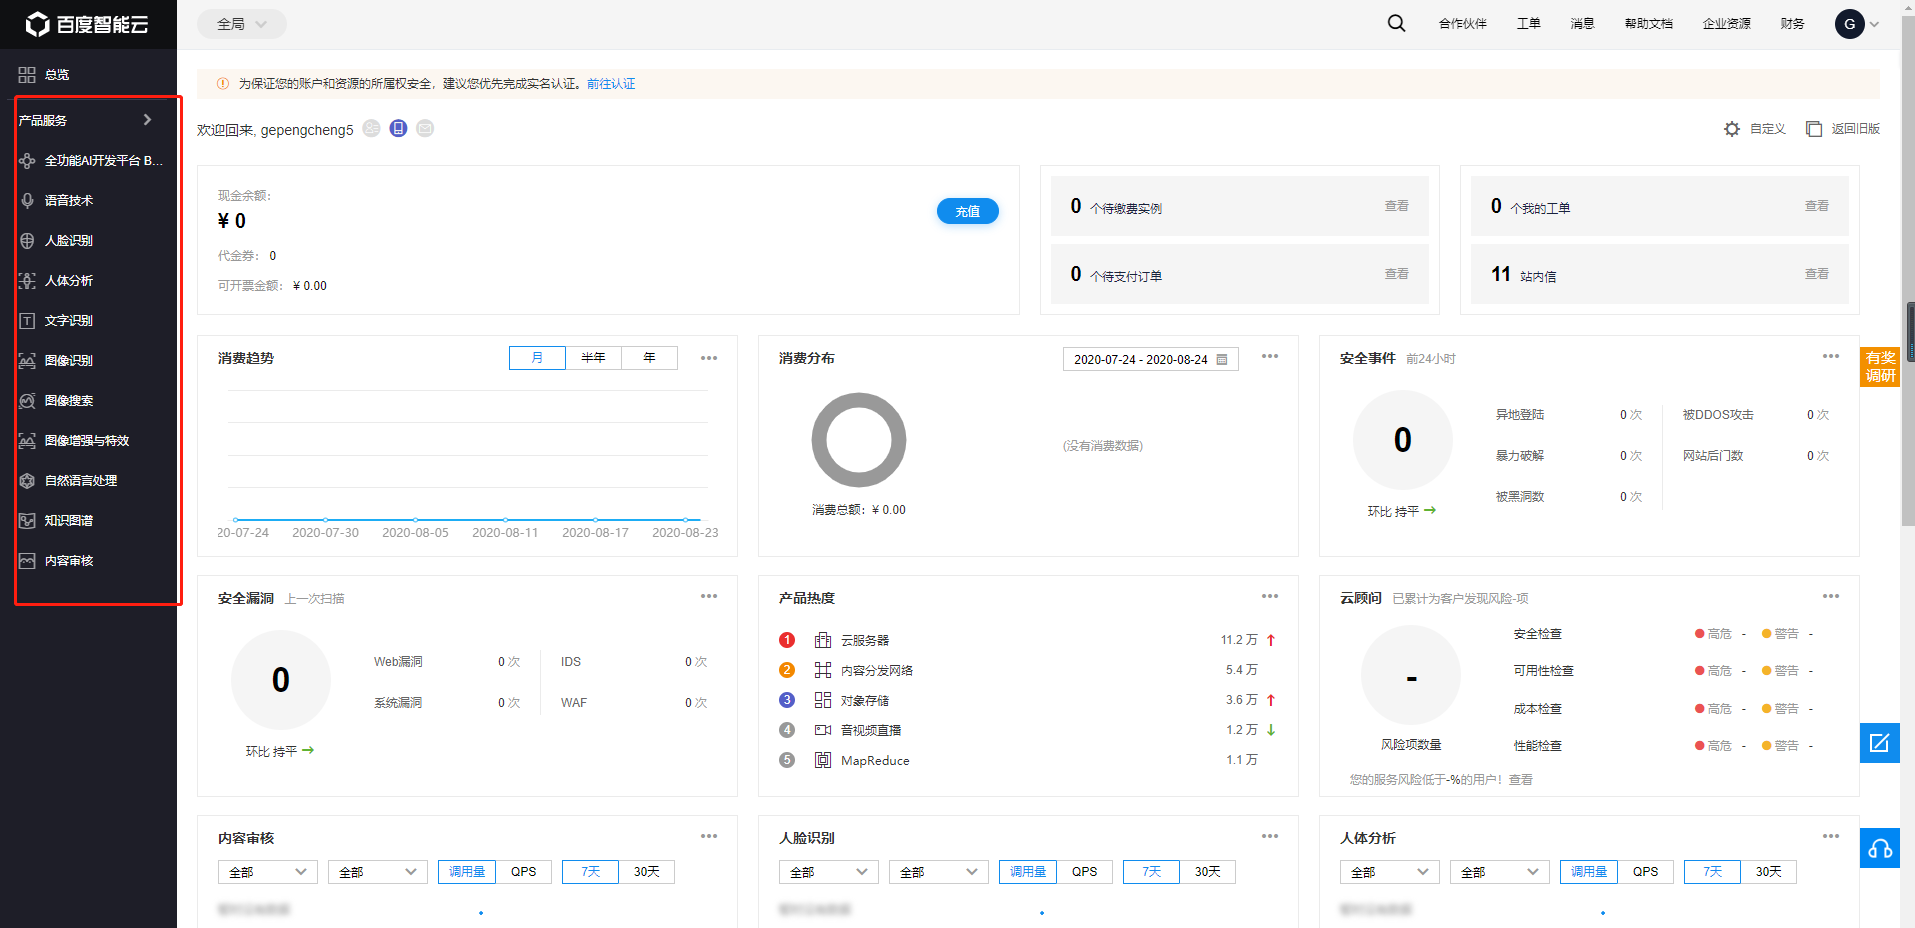Click the blue phone verification badge icon
This screenshot has width=1915, height=928.
click(x=398, y=128)
